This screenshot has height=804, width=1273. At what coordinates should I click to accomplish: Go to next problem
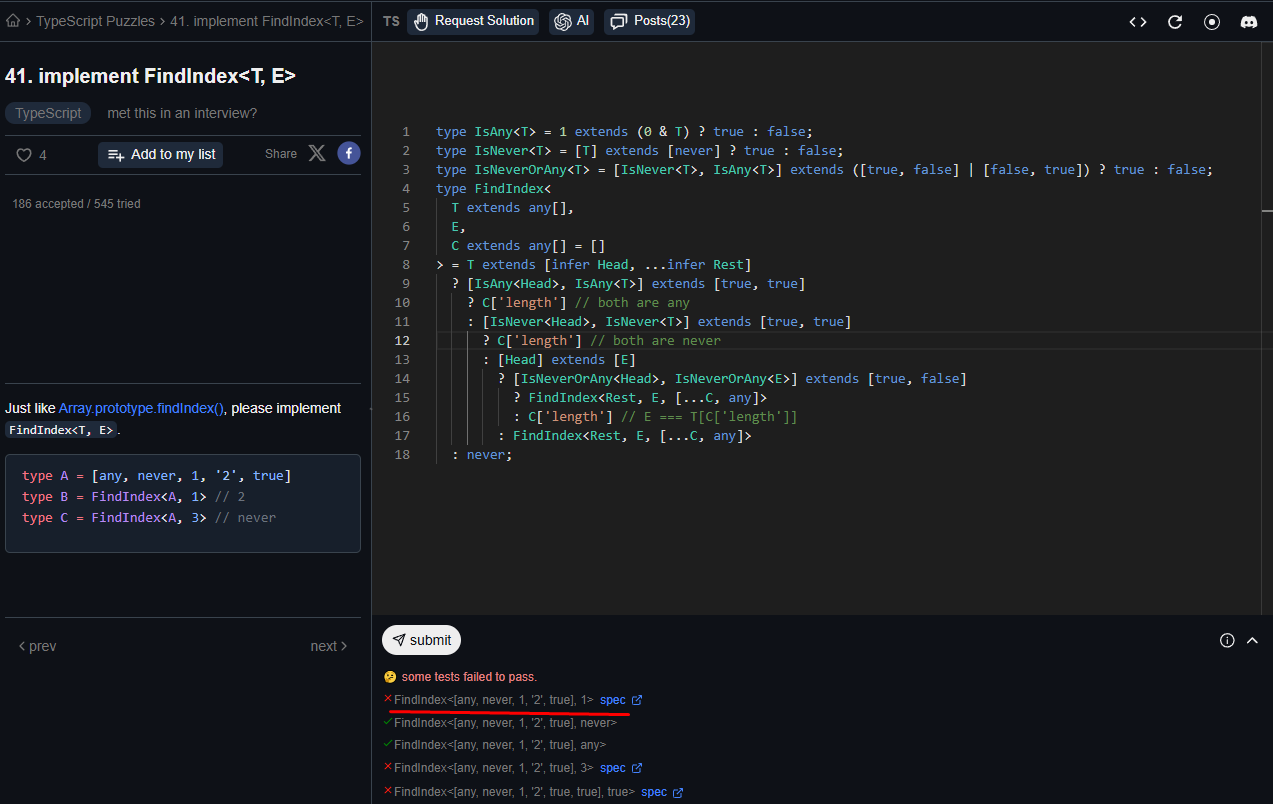[328, 646]
